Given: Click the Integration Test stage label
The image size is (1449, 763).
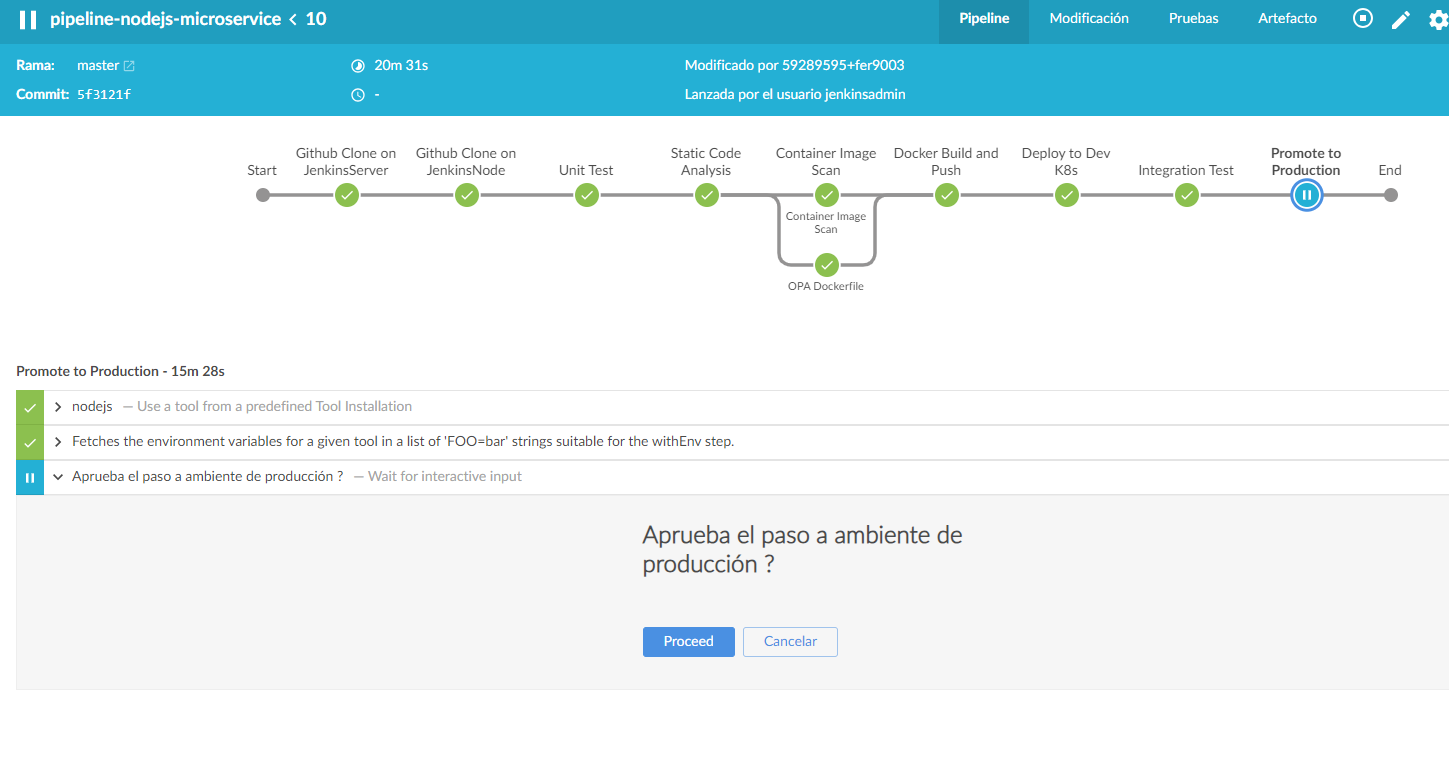Looking at the screenshot, I should click(x=1186, y=171).
